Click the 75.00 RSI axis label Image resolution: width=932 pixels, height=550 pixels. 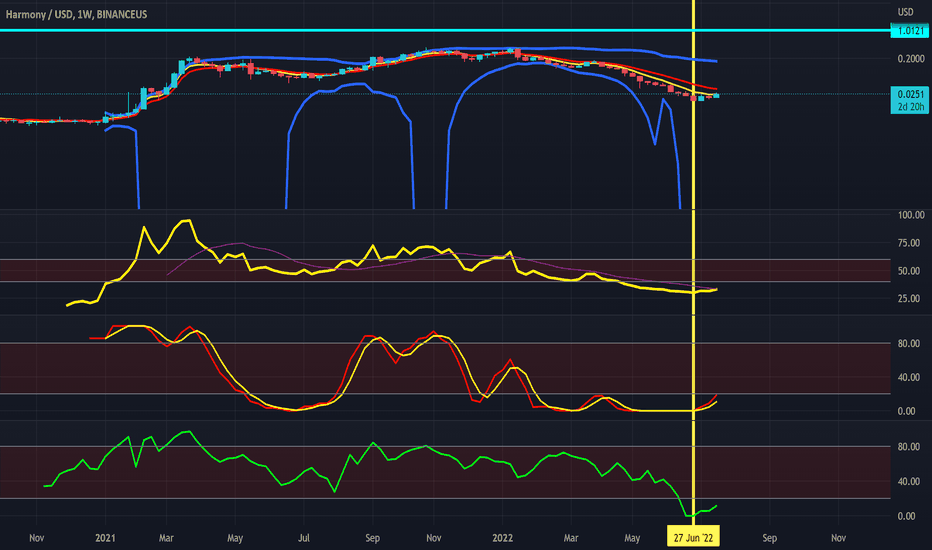pos(909,243)
